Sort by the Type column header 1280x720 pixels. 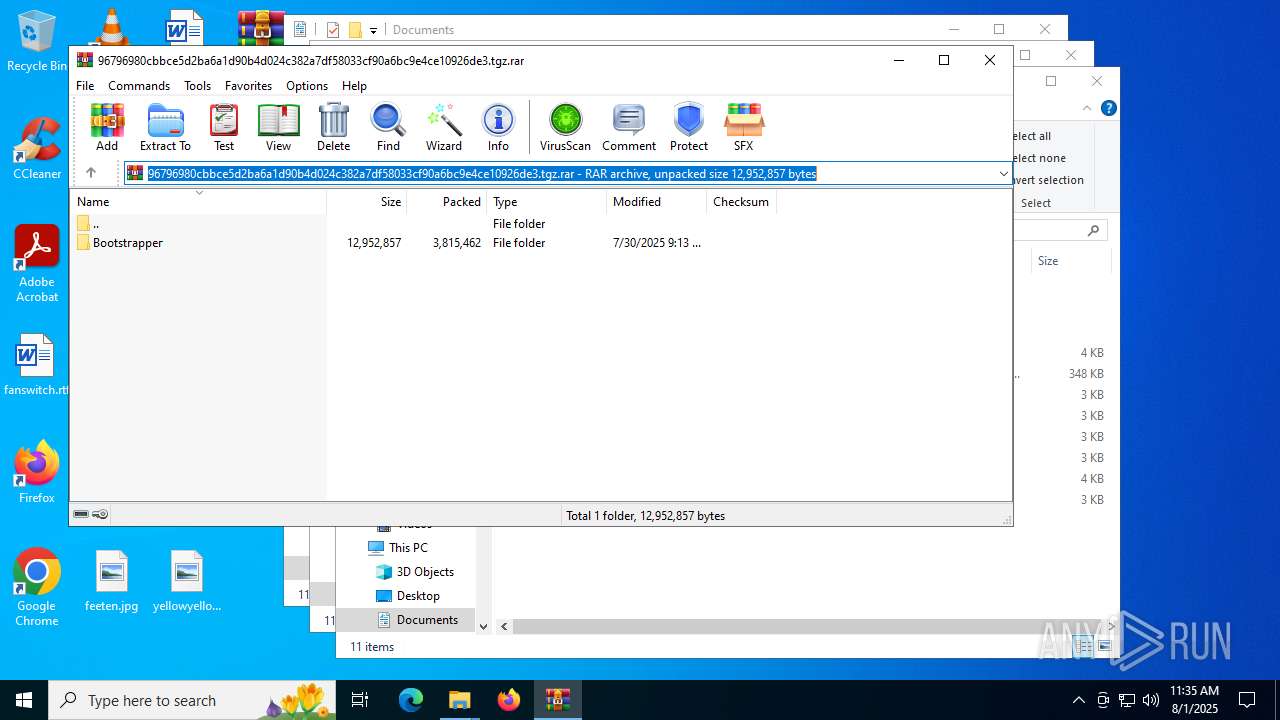tap(547, 202)
